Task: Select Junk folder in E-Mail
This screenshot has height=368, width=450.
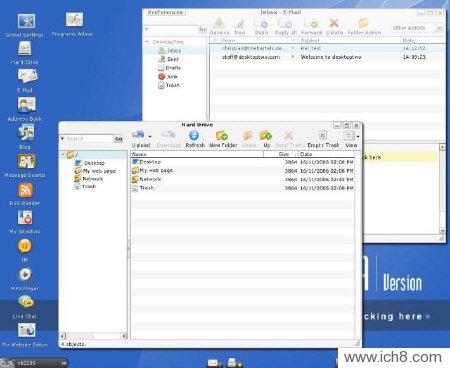Action: 168,76
